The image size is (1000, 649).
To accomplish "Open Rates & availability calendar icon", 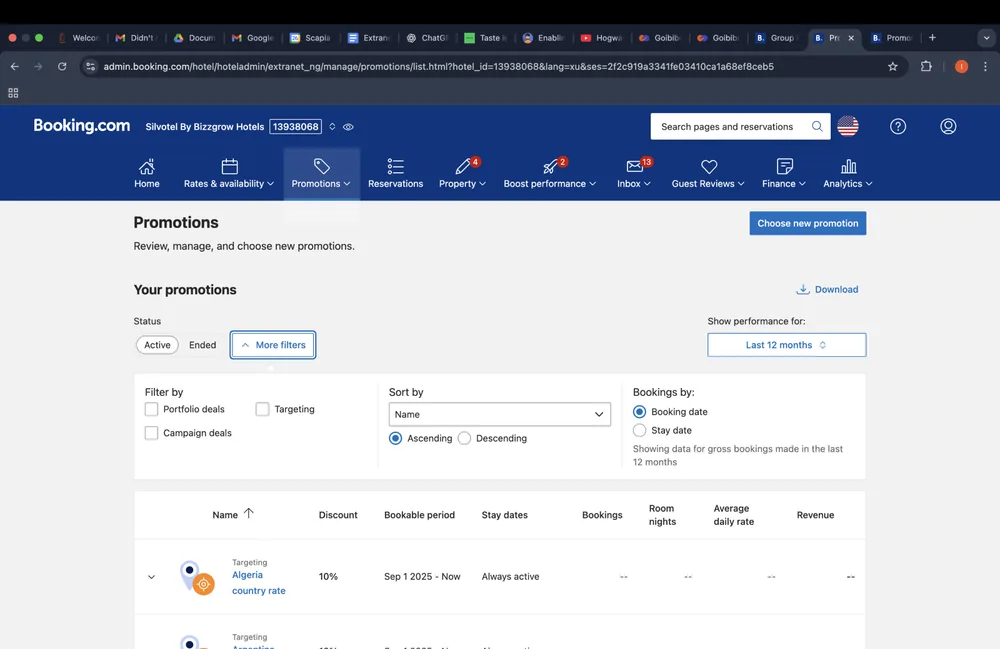I will pos(230,166).
